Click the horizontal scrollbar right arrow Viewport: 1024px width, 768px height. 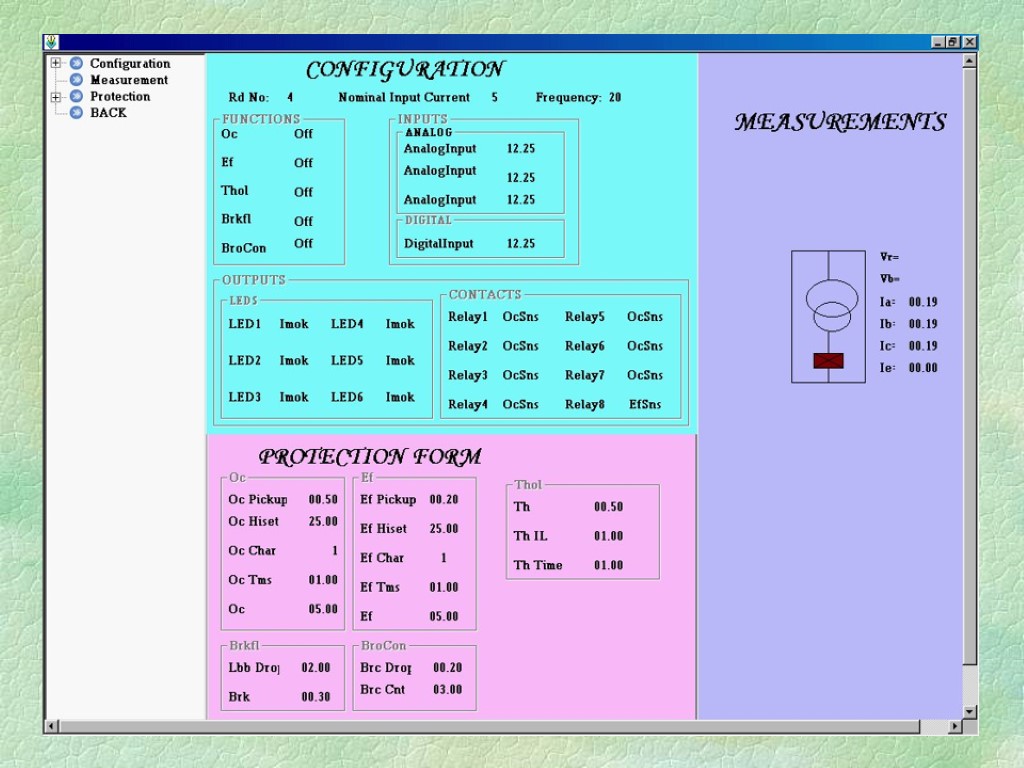[x=955, y=726]
